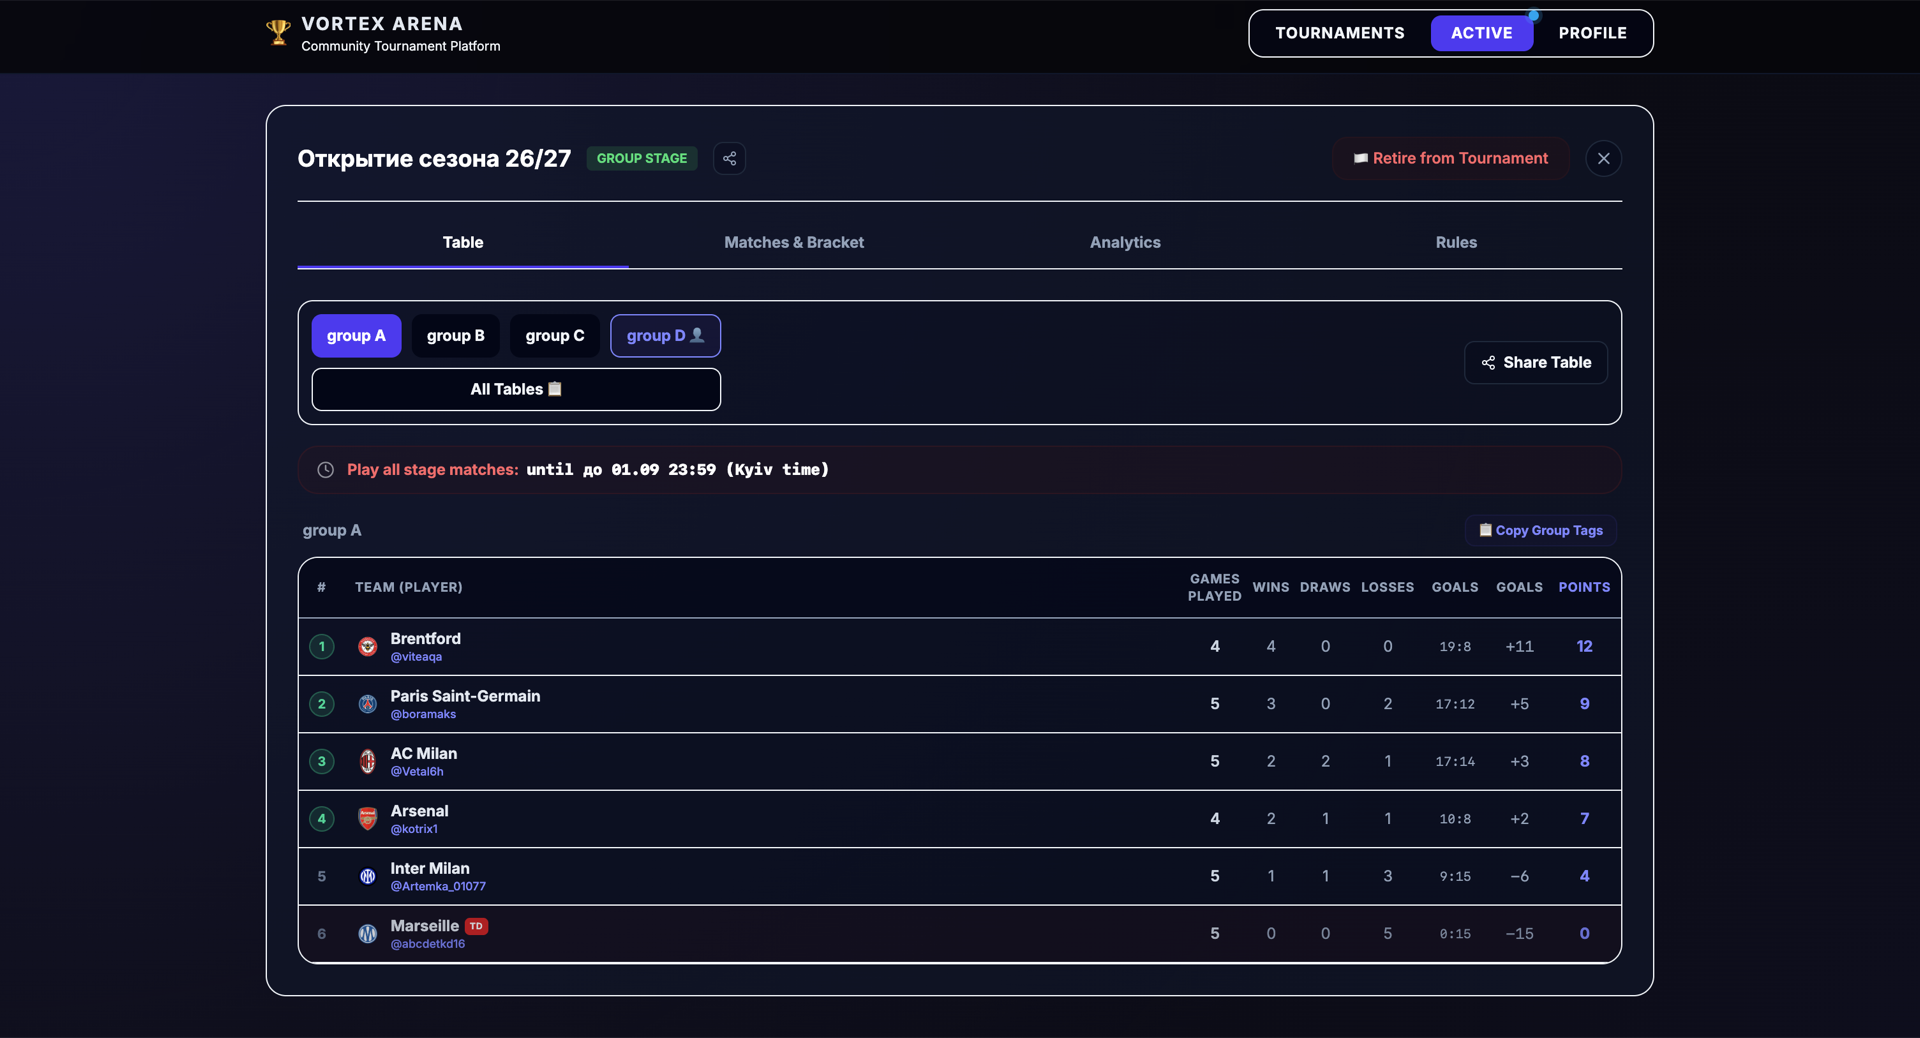Close the tournament panel with X
1920x1038 pixels.
[x=1603, y=158]
